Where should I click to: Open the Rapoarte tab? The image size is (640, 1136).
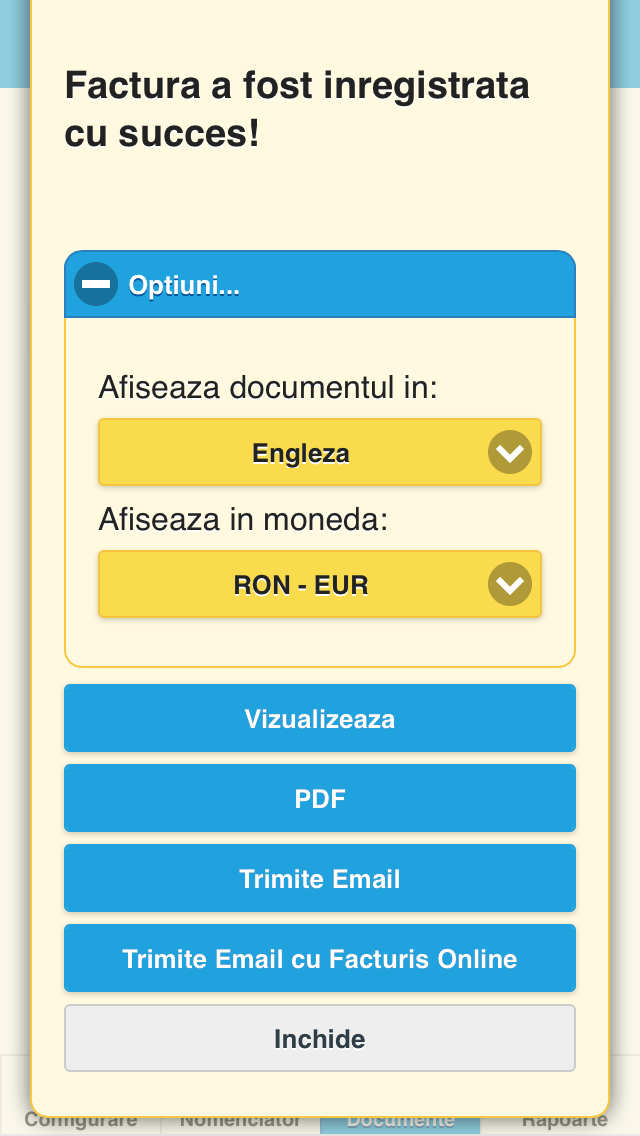pos(564,1121)
